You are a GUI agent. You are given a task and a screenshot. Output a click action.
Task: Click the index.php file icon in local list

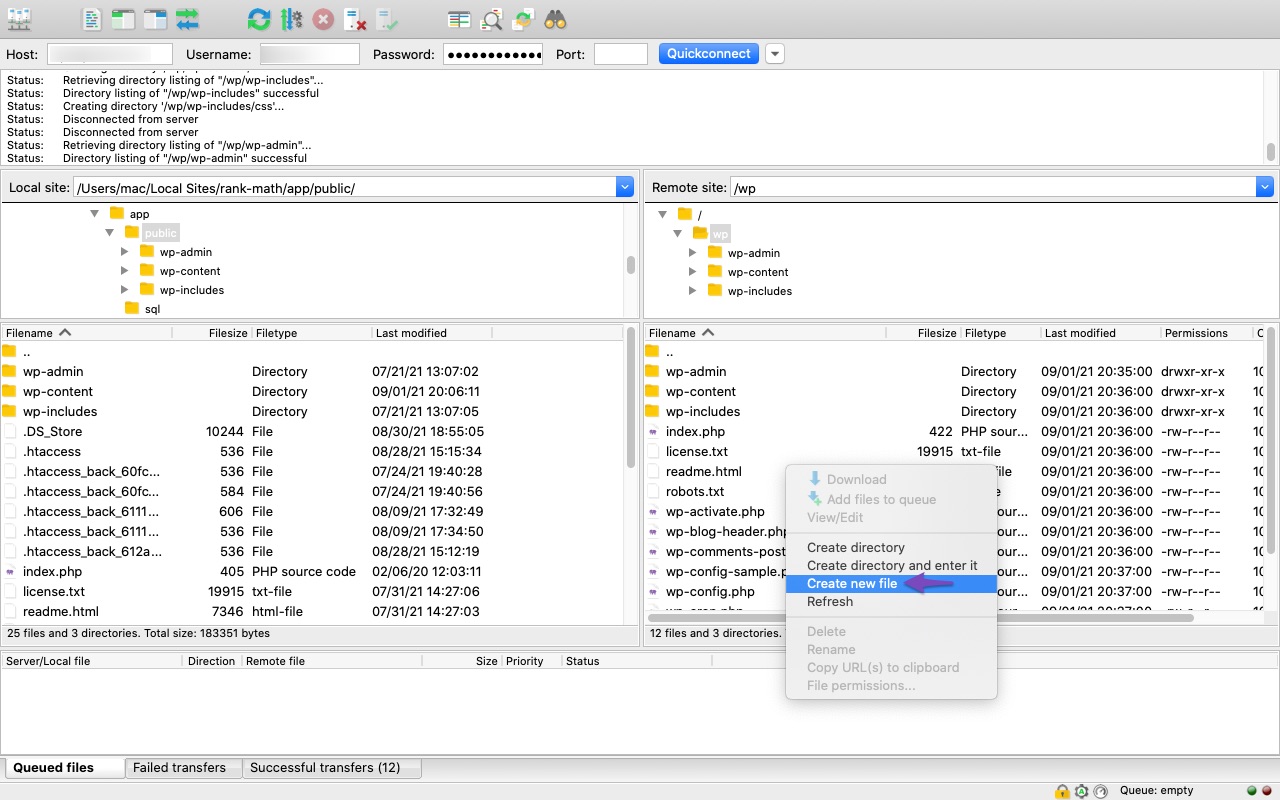click(10, 571)
